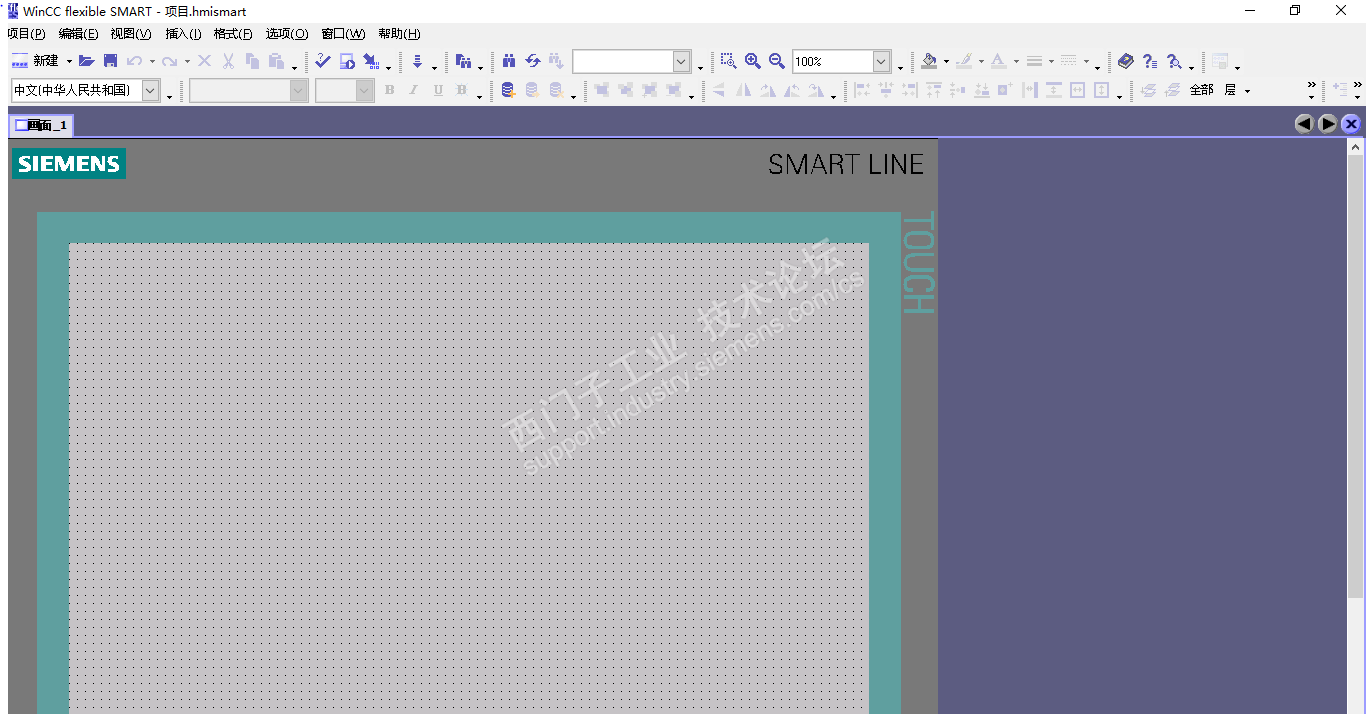The width and height of the screenshot is (1366, 714).
Task: Click into the empty search text combo box
Action: 623,62
